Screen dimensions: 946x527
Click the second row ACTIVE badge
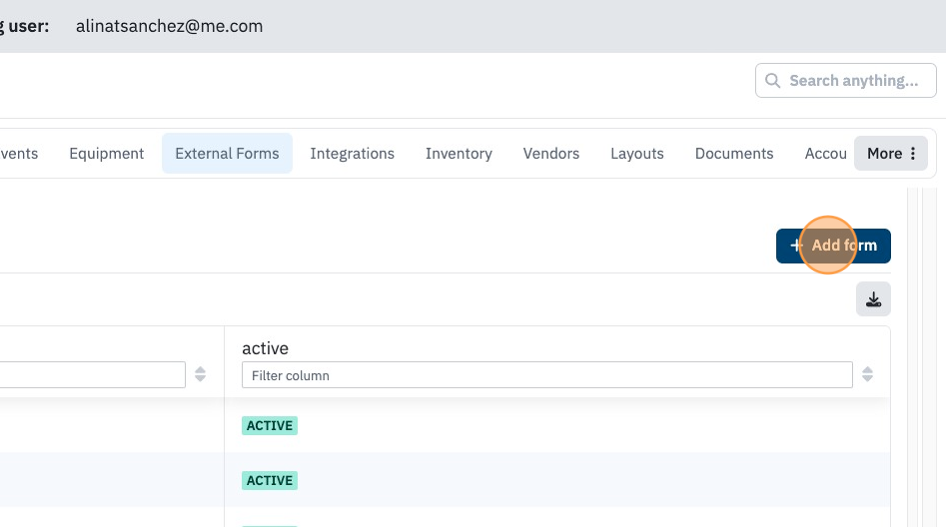tap(270, 481)
